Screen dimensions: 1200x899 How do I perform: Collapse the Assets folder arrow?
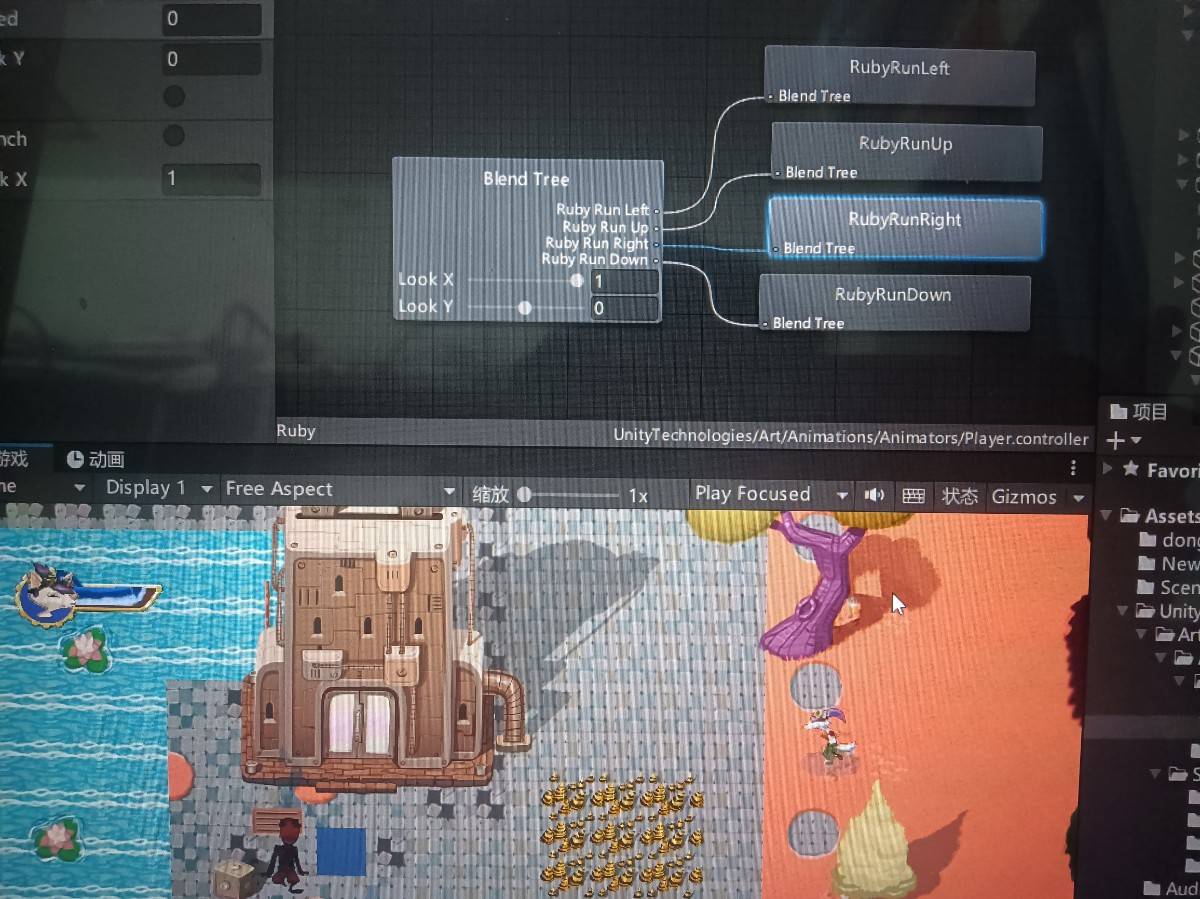tap(1107, 516)
